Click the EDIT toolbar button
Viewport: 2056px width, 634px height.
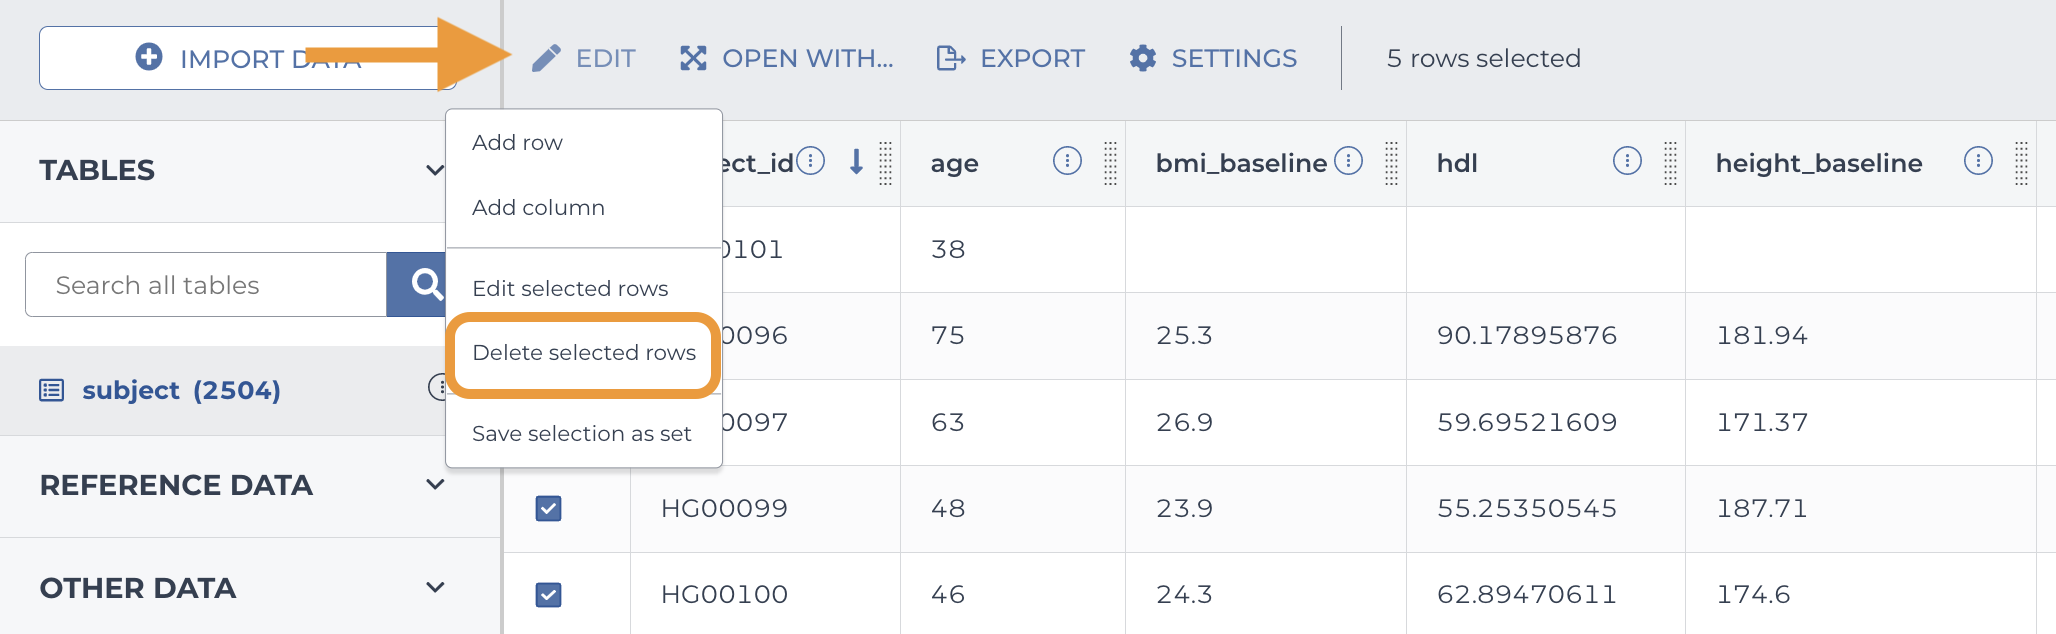coord(584,58)
